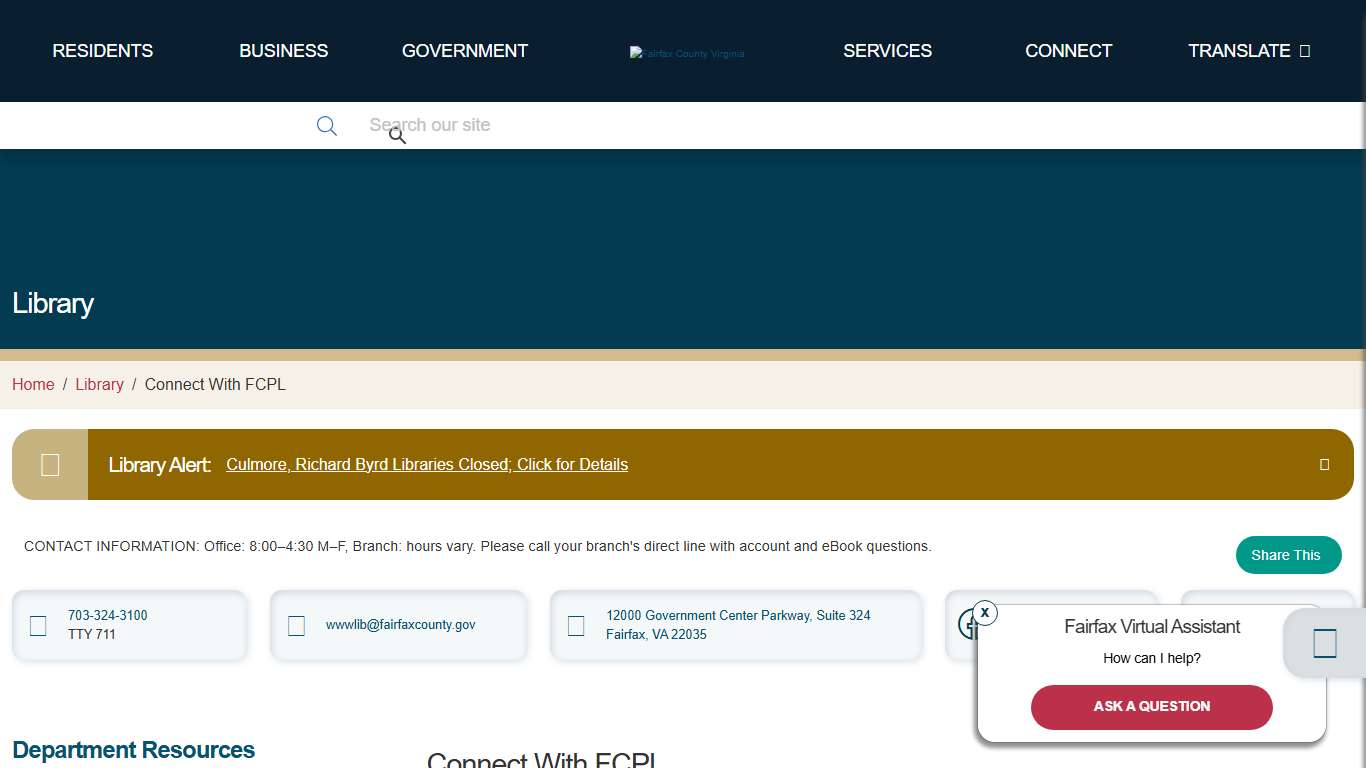Click the Share This button

coord(1288,555)
